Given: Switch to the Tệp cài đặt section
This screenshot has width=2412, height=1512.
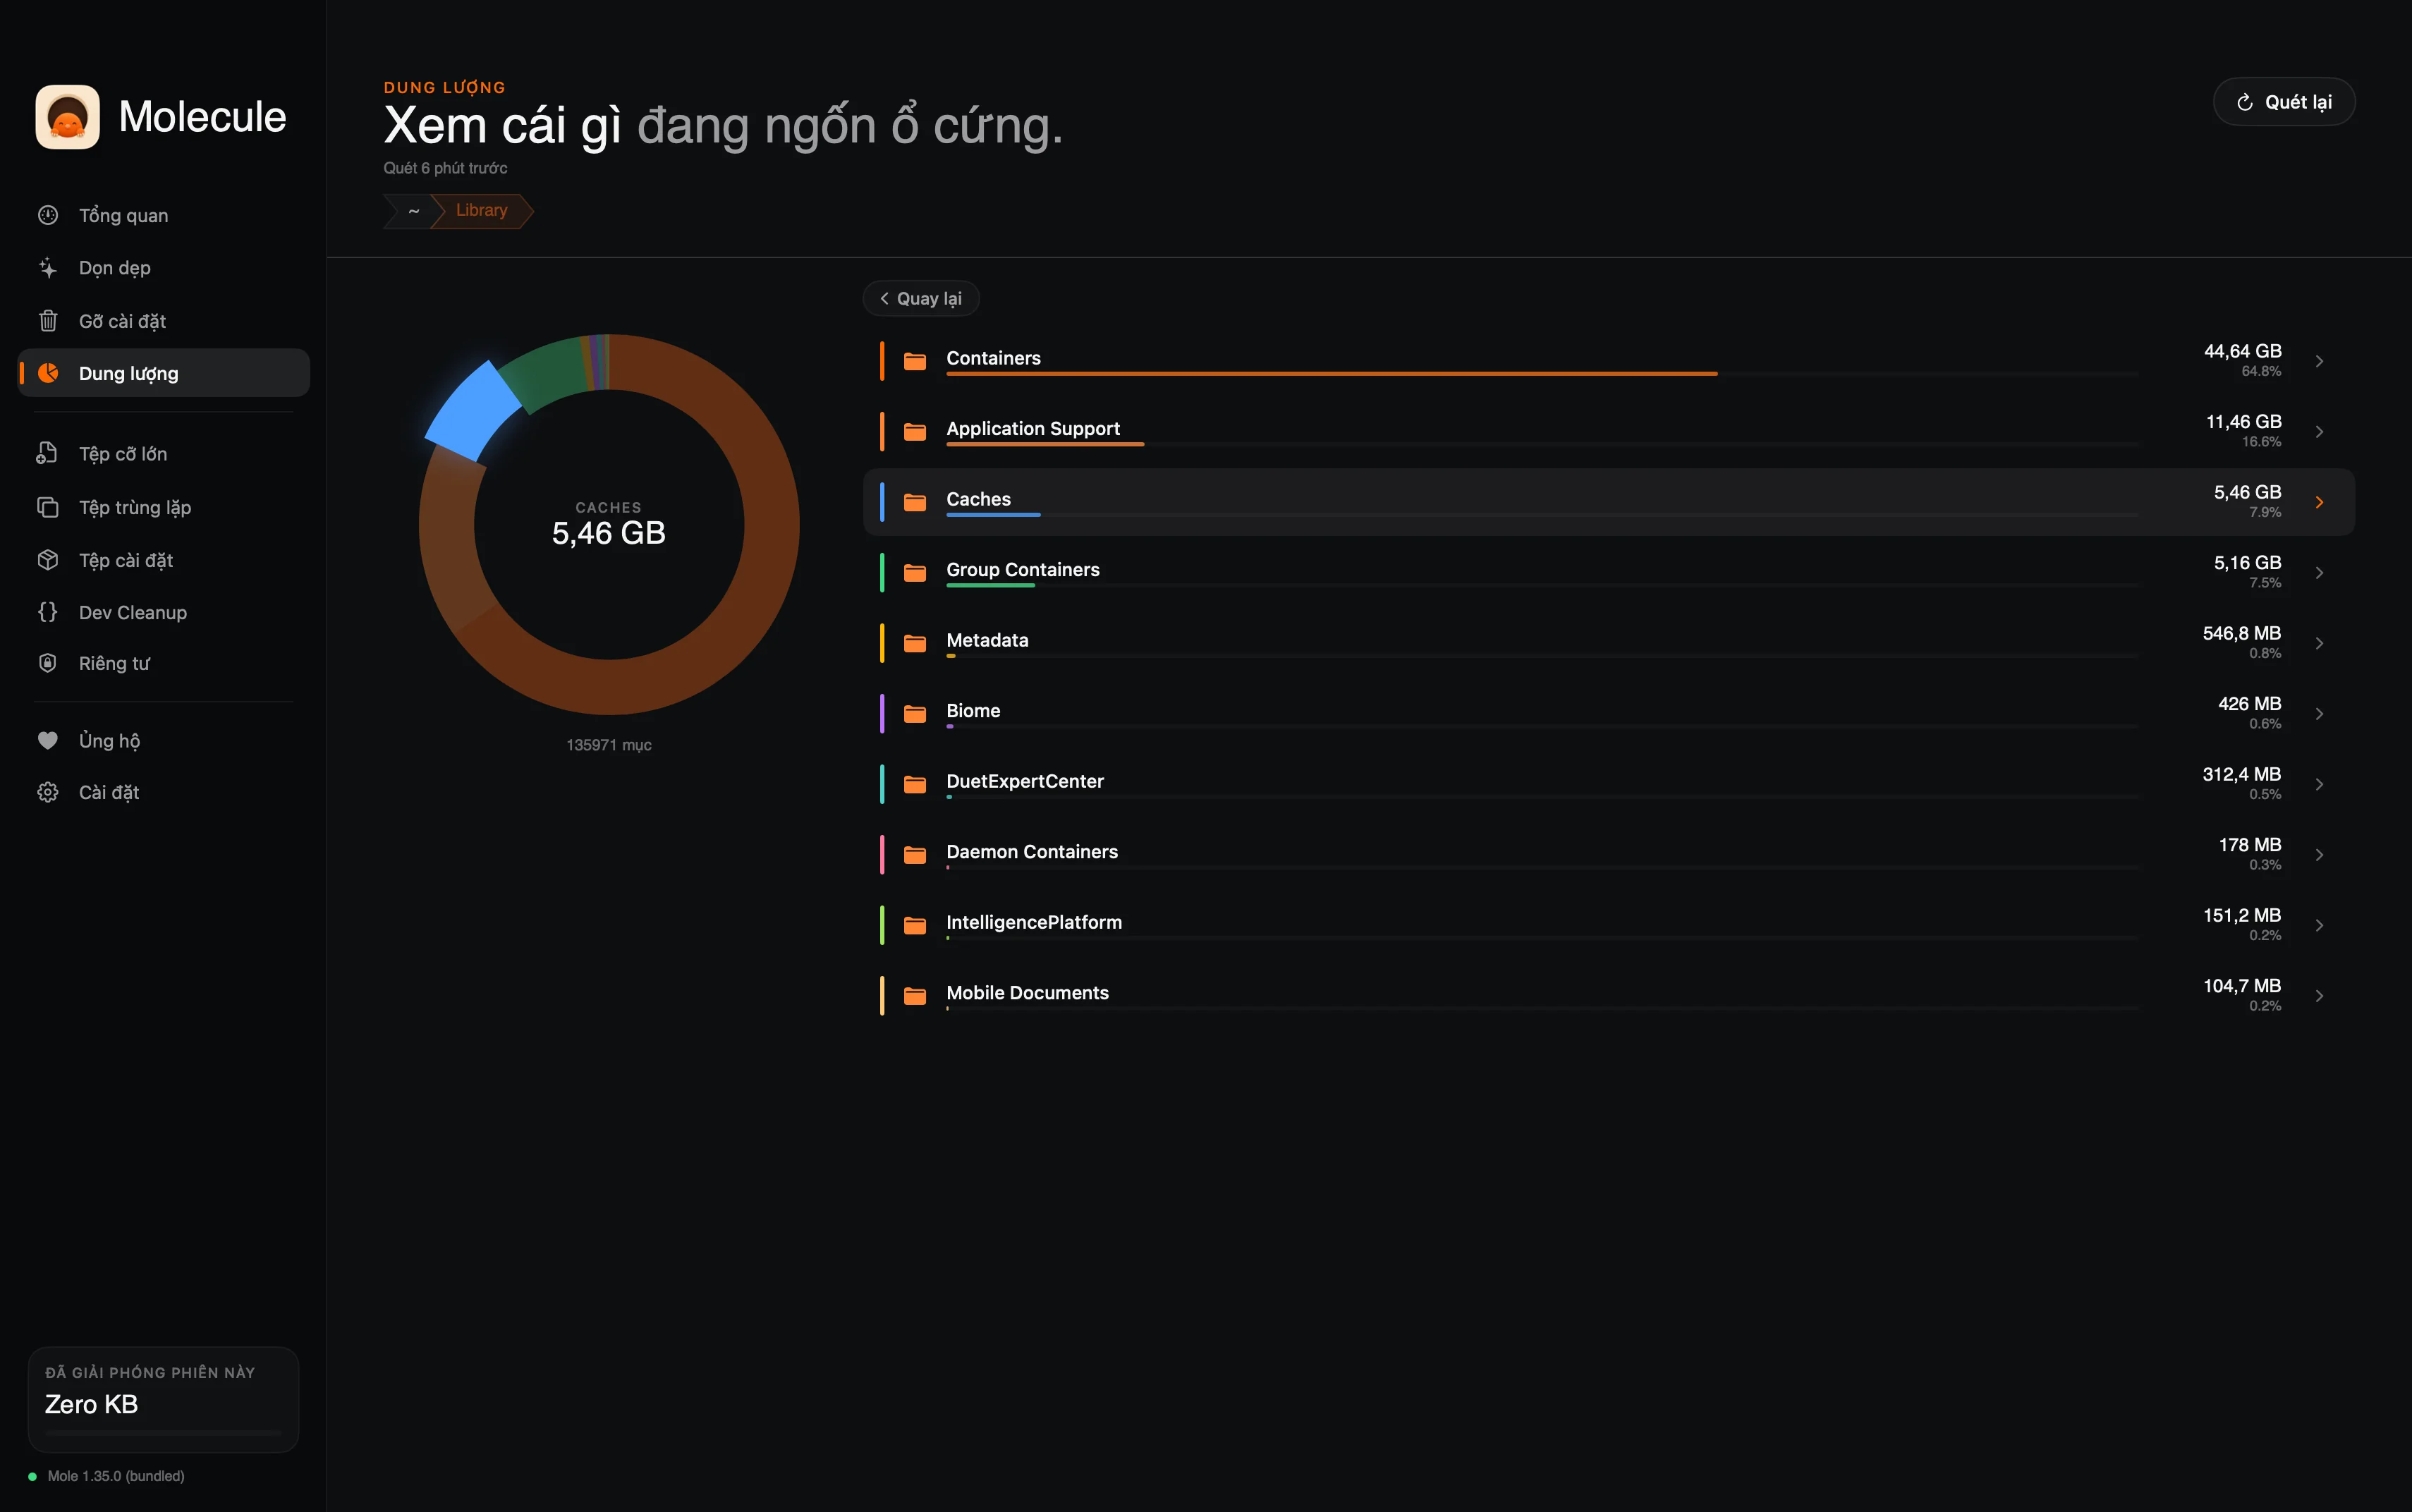Looking at the screenshot, I should click(126, 560).
